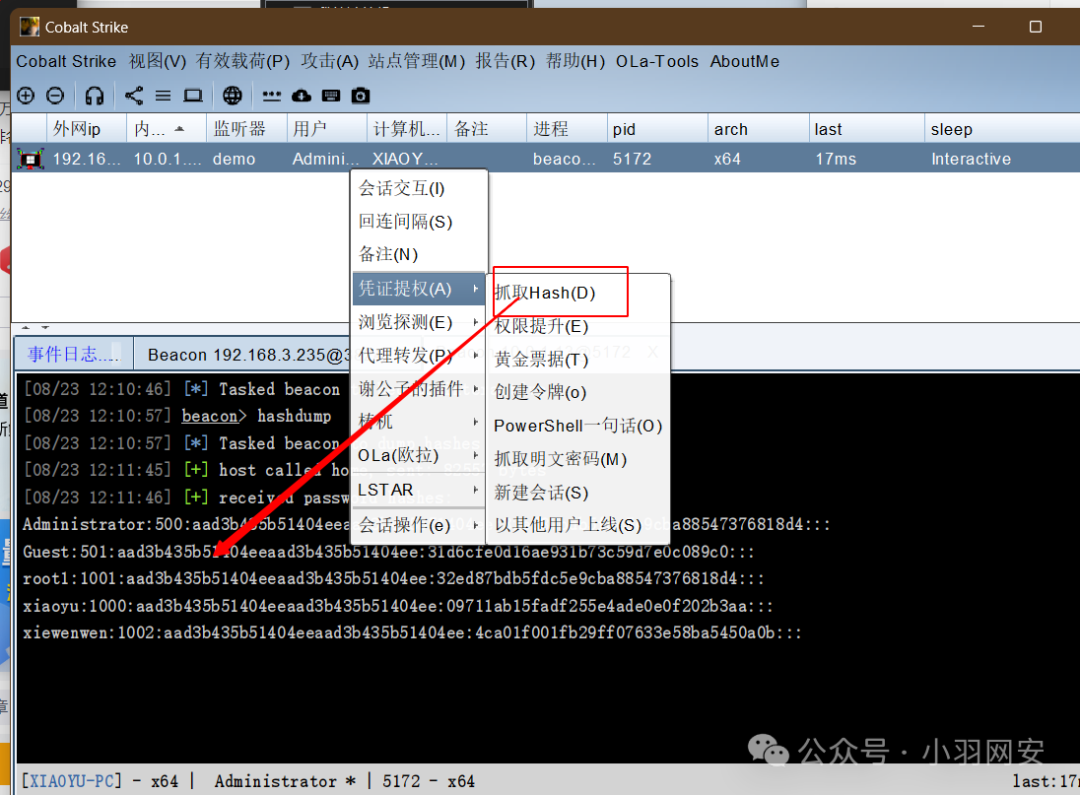The width and height of the screenshot is (1080, 795).
Task: Switch to the 事件日志 tab
Action: coord(73,354)
